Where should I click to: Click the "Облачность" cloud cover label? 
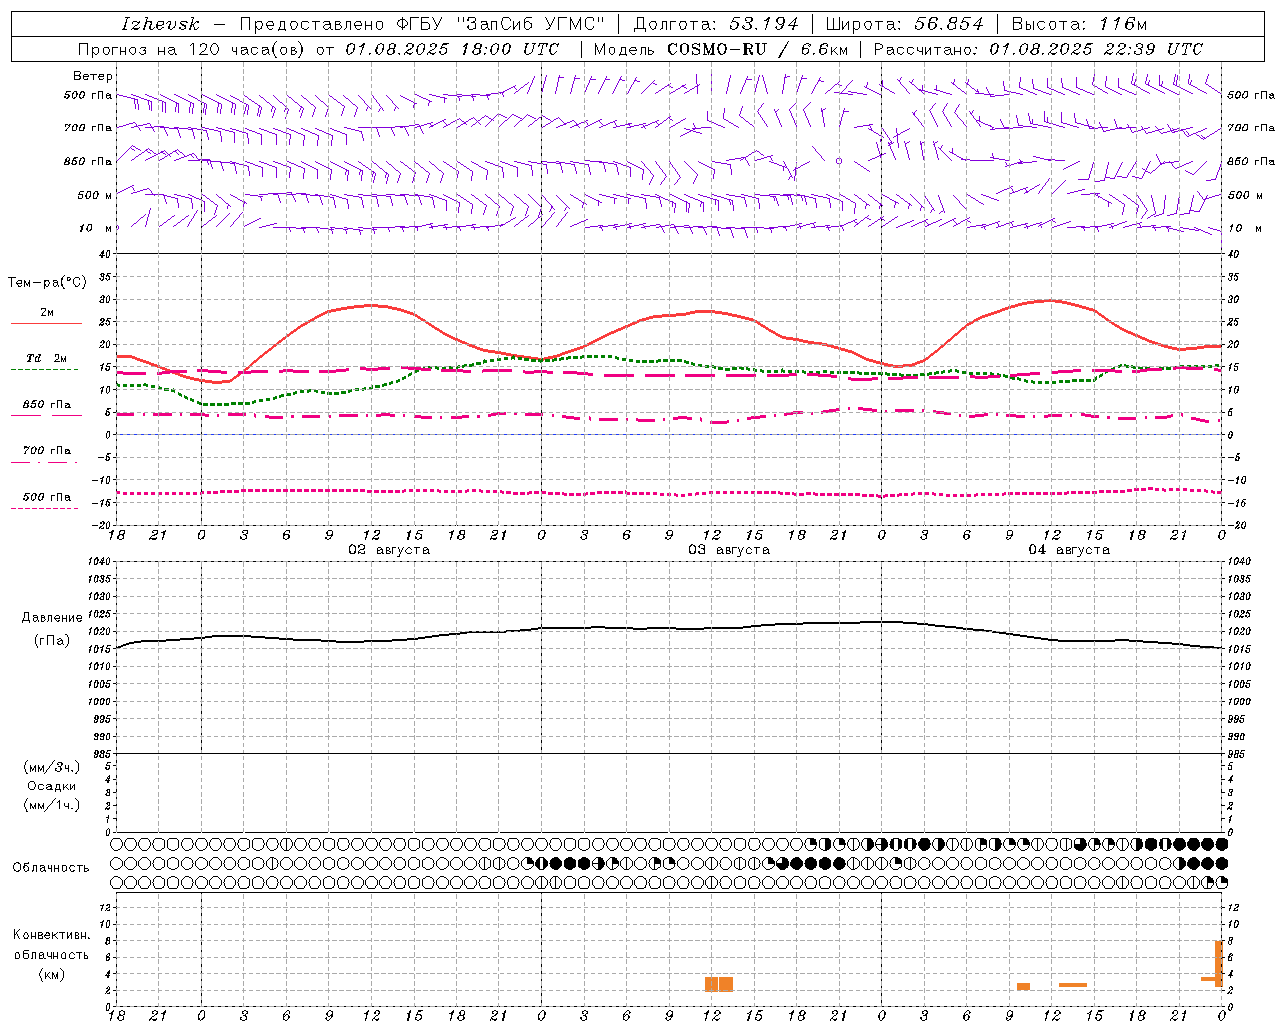point(51,868)
